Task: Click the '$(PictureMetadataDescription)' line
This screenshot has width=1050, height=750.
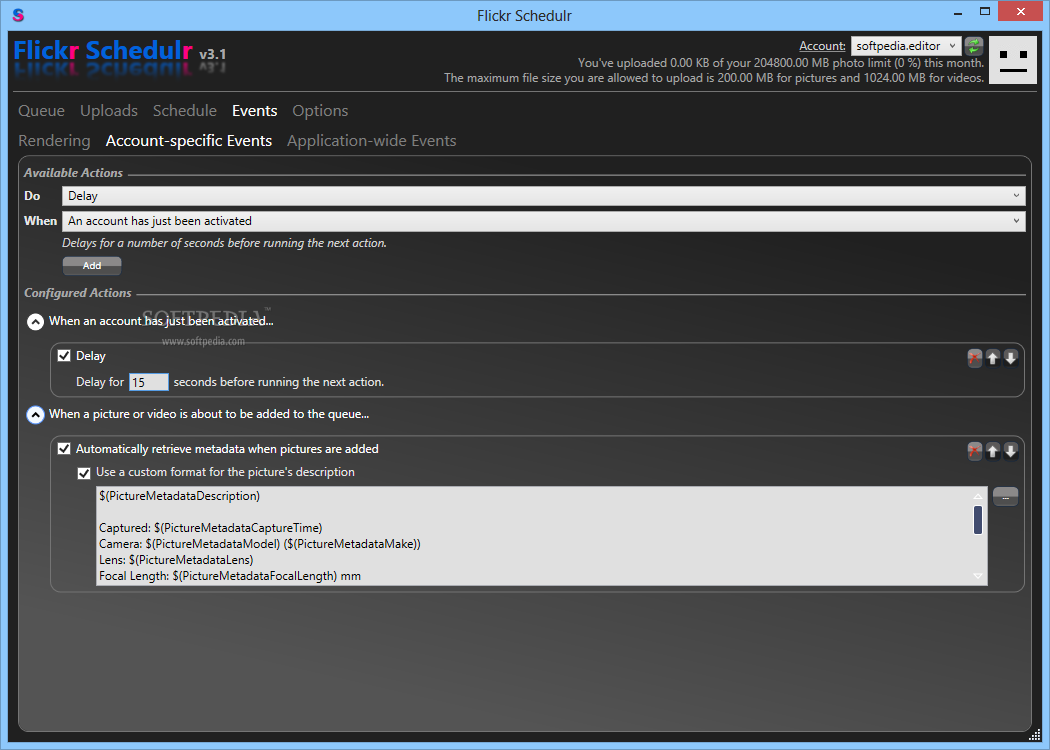Action: (x=179, y=496)
